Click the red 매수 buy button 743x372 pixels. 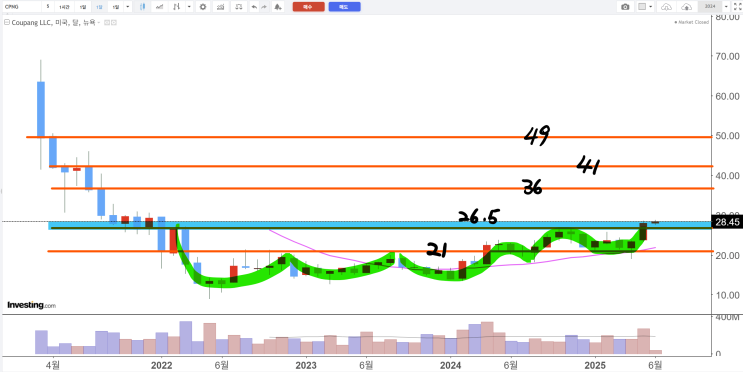tap(308, 7)
